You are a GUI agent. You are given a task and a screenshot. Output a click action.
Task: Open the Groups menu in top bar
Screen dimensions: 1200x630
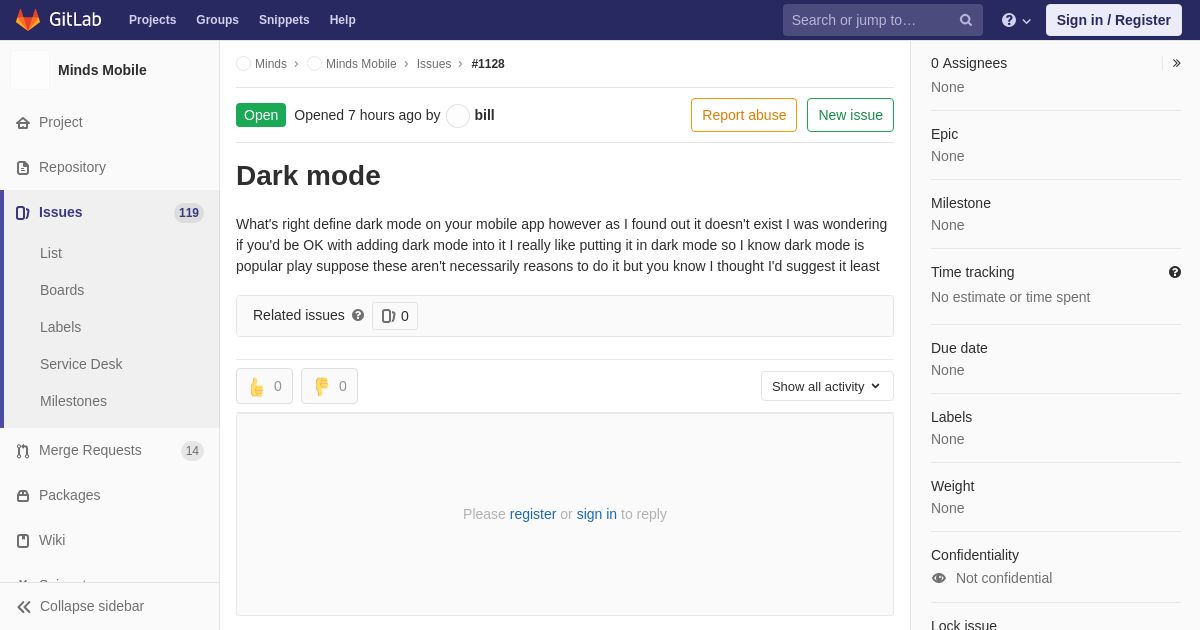click(217, 20)
